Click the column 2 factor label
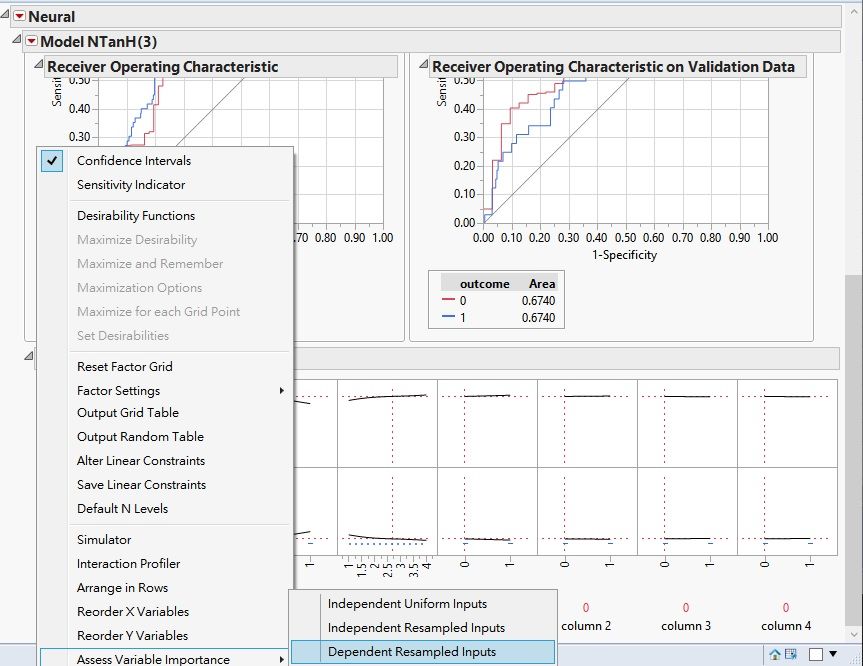This screenshot has width=863, height=666. [586, 626]
